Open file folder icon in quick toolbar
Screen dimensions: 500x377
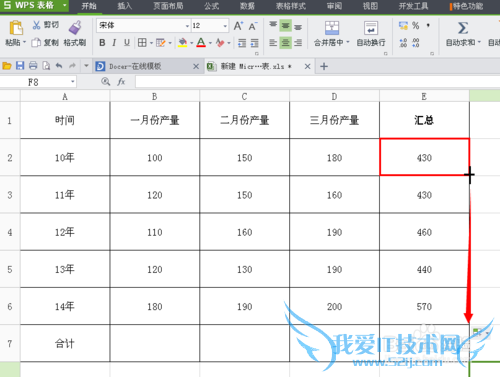click(x=7, y=66)
